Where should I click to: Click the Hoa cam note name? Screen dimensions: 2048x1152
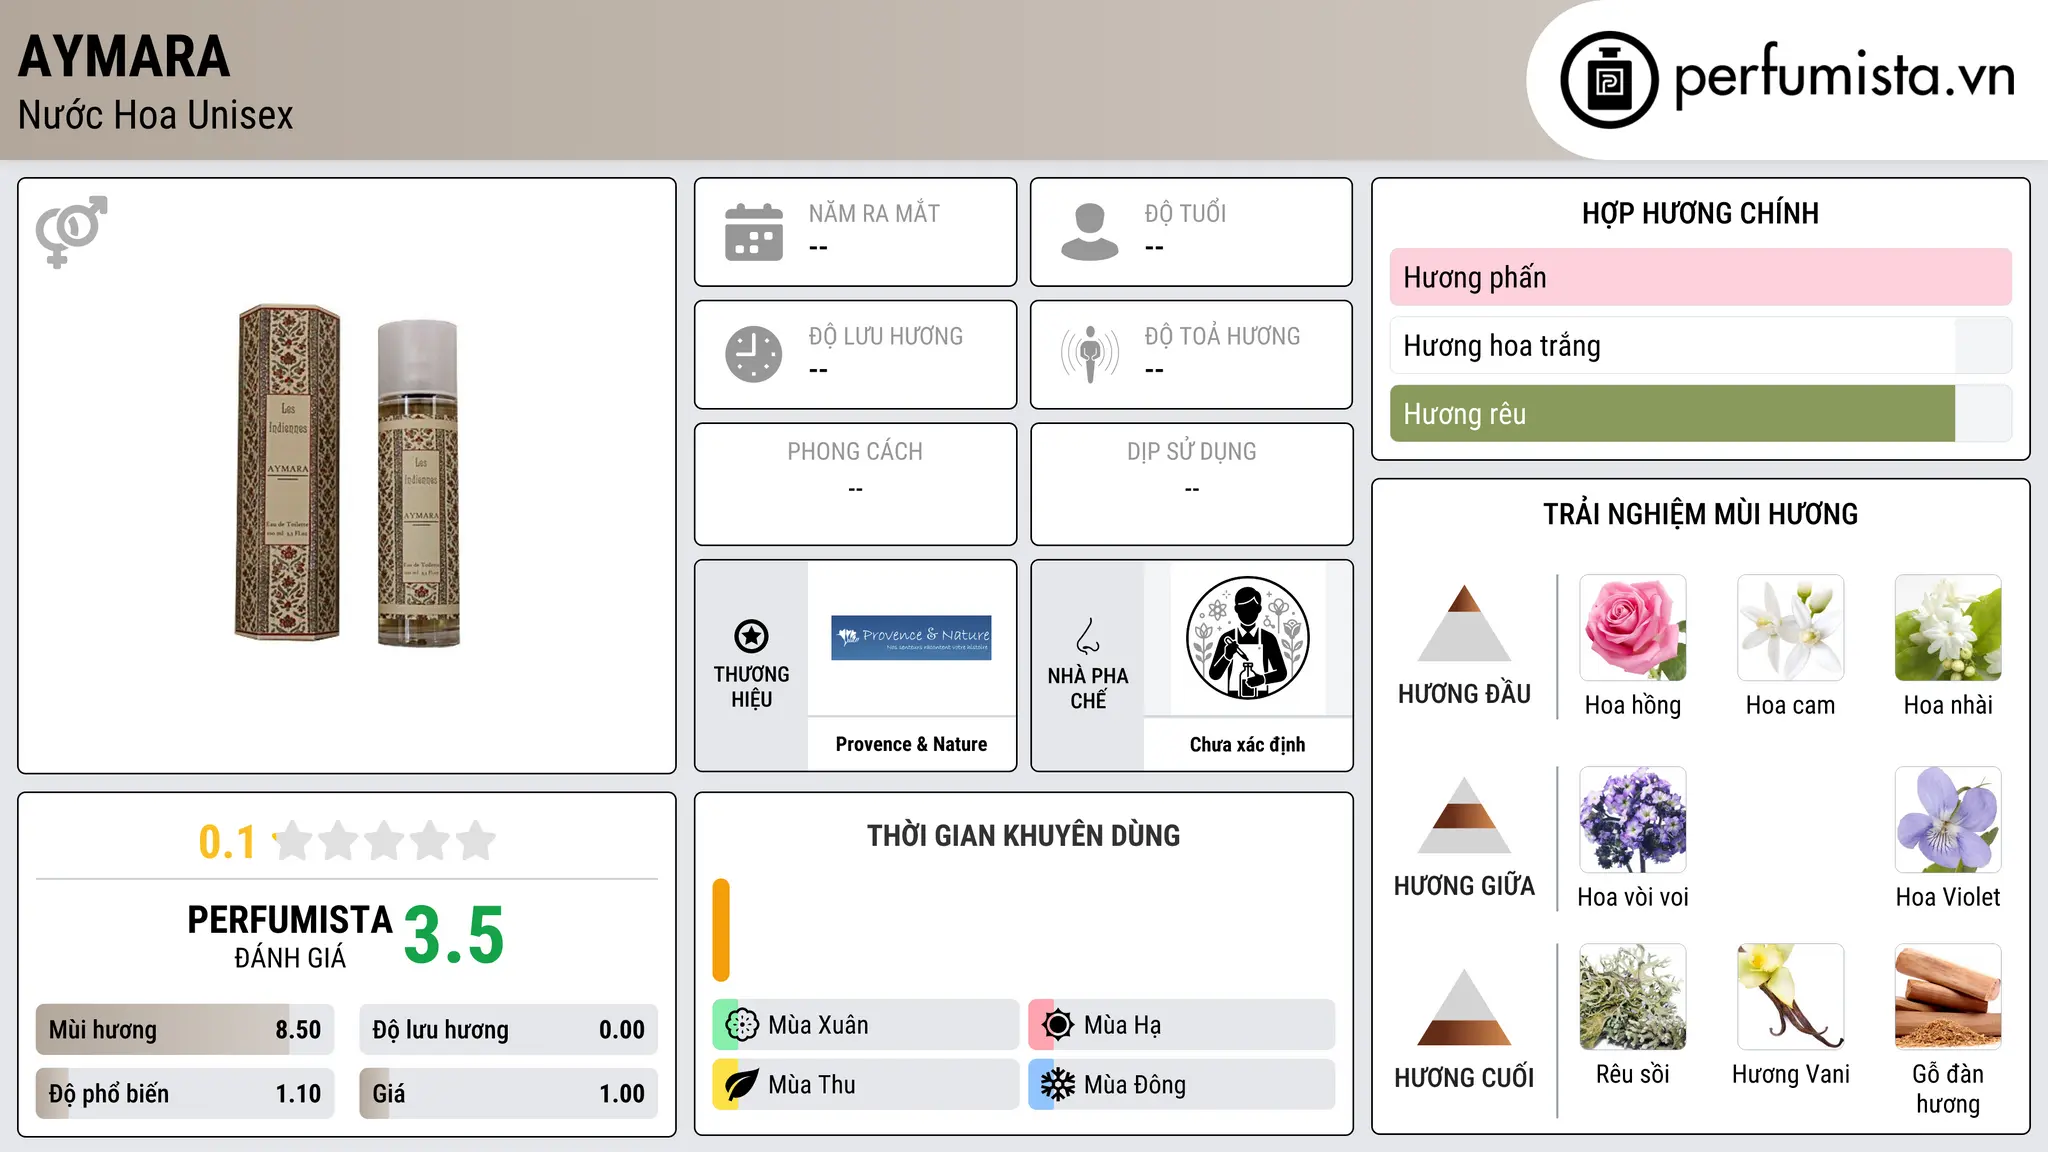pos(1791,705)
